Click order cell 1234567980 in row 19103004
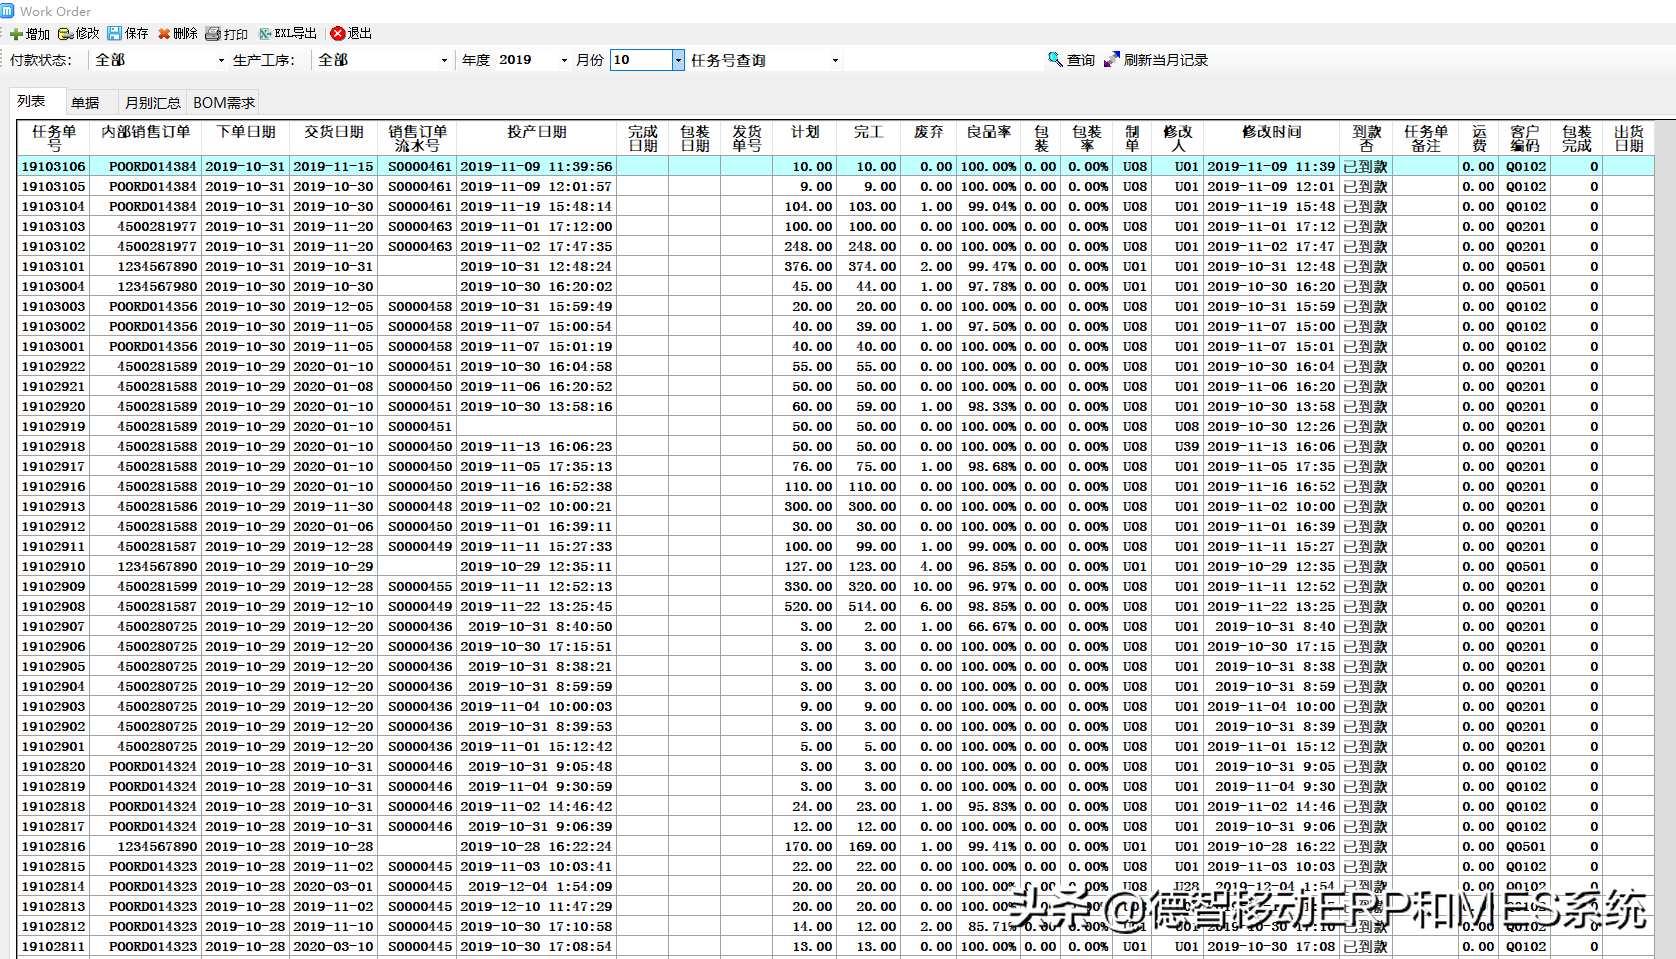The height and width of the screenshot is (959, 1676). coord(145,286)
